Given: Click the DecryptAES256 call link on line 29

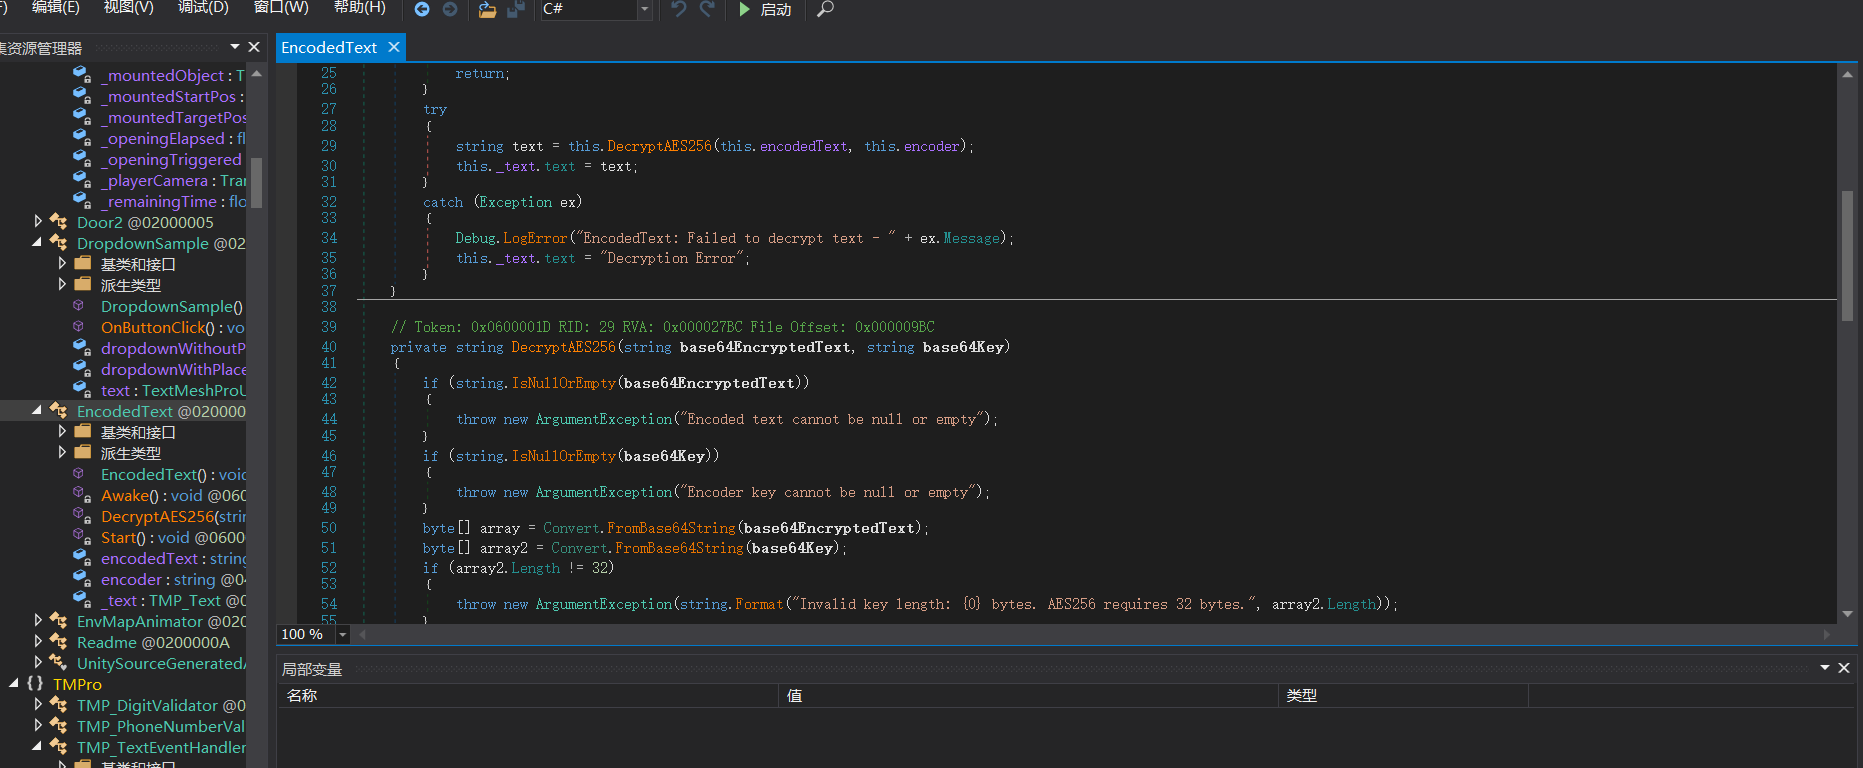Looking at the screenshot, I should 659,146.
